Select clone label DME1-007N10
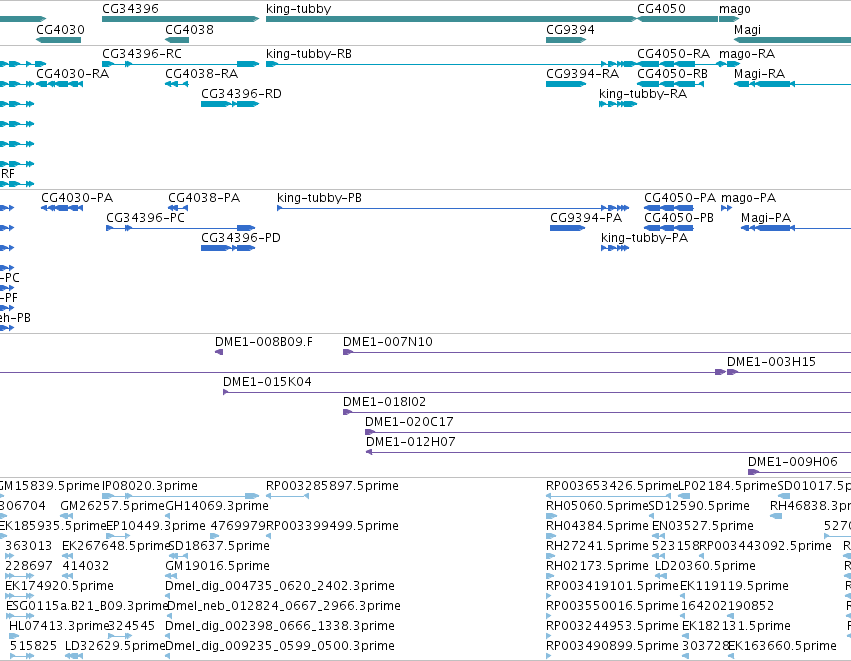Screen dimensions: 851x661 point(388,342)
